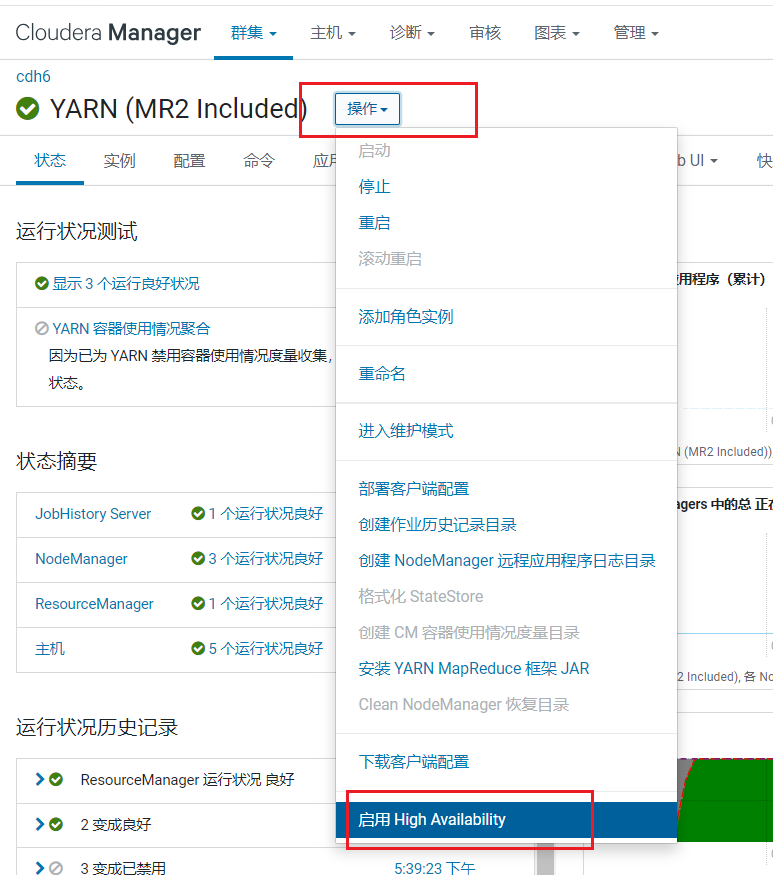Expand the 2 变成良好 history entry
Viewport: 773px width, 875px height.
coord(40,824)
